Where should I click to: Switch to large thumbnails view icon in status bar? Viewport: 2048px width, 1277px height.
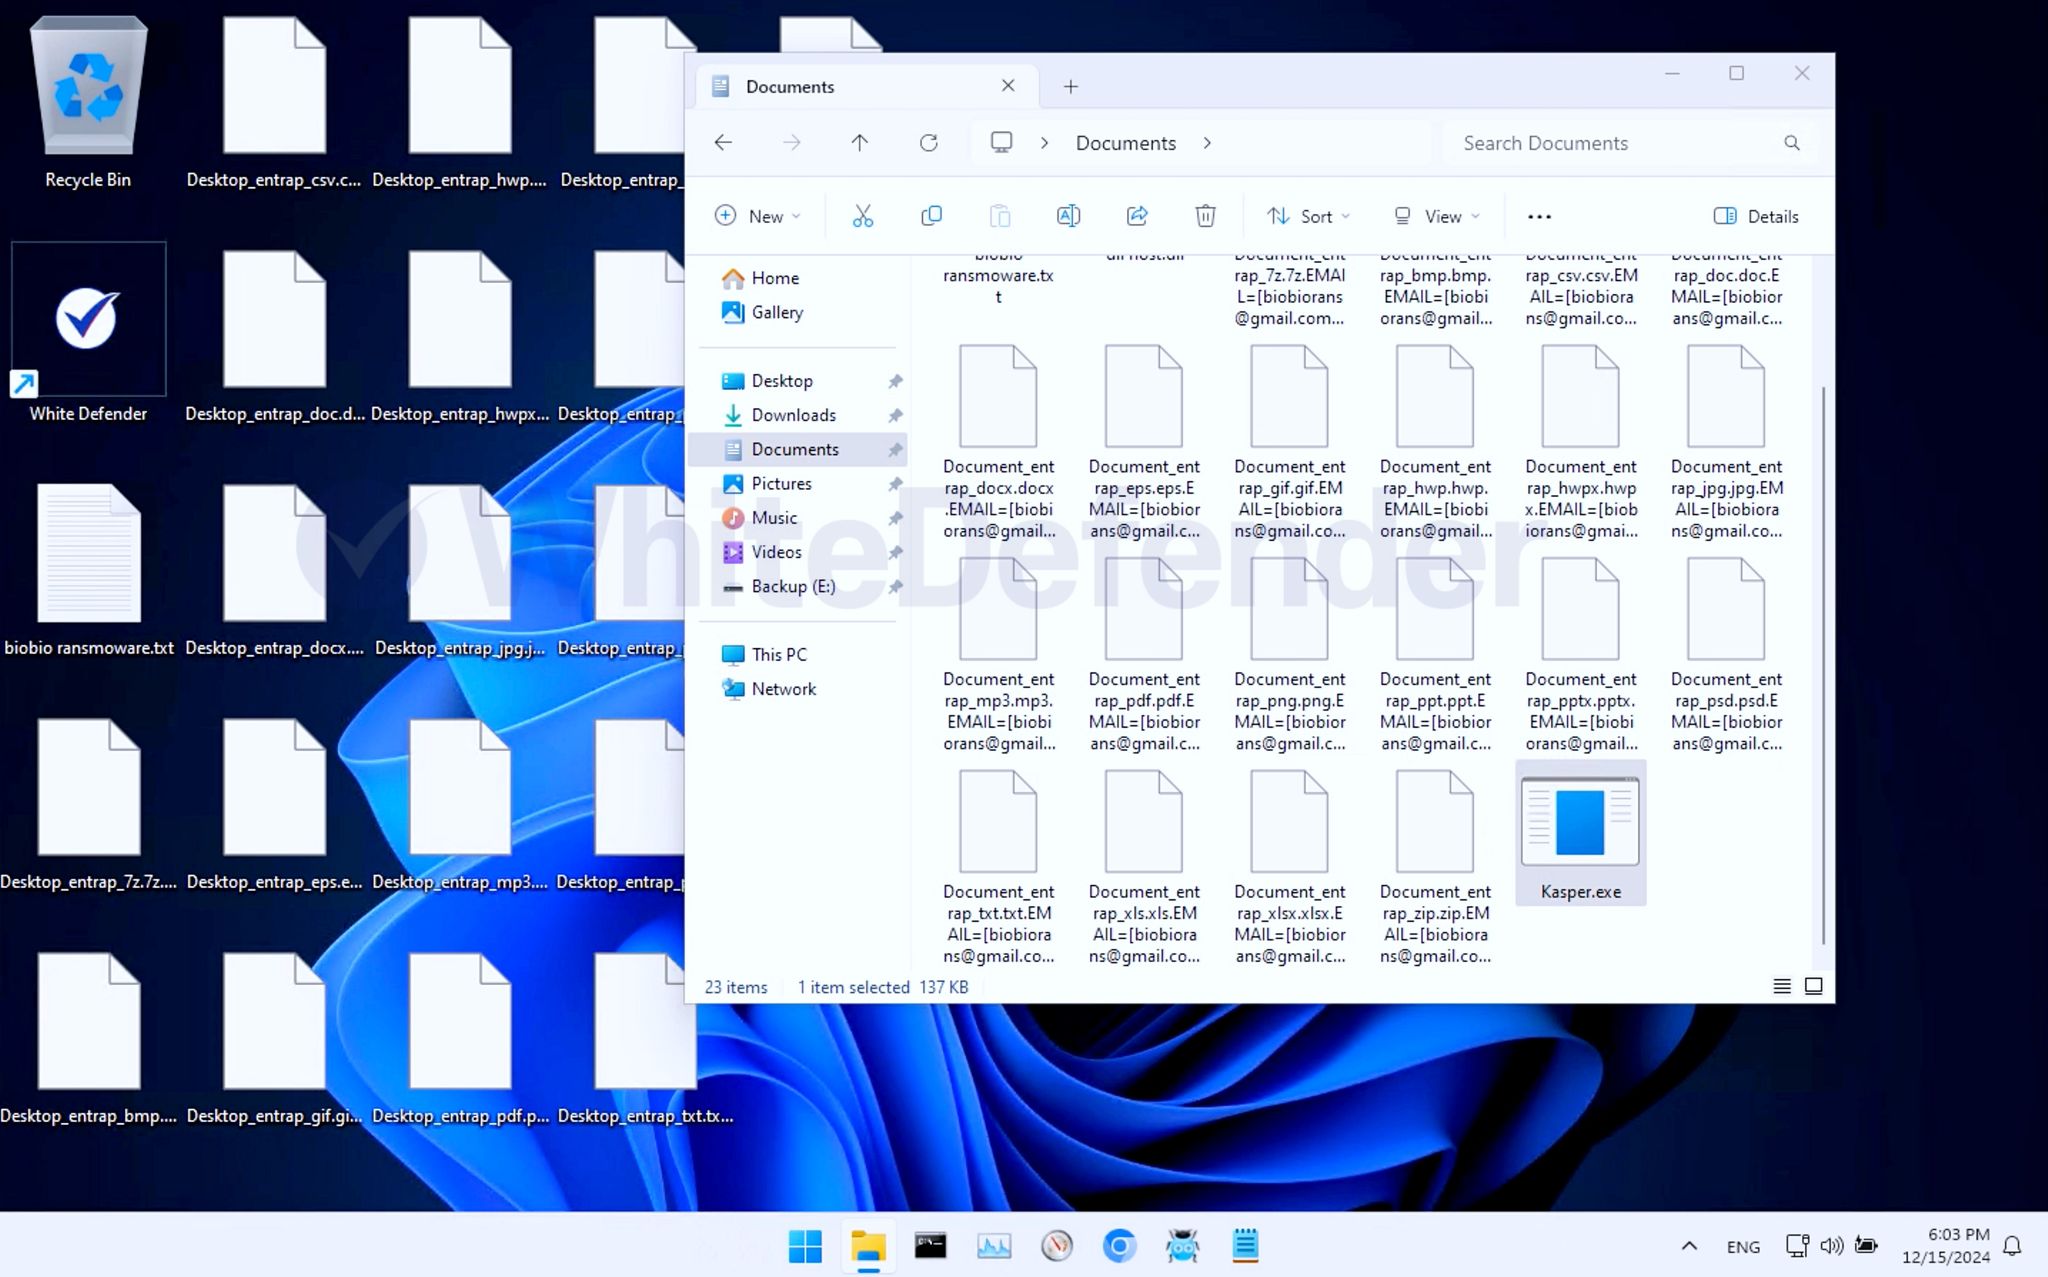pyautogui.click(x=1813, y=987)
